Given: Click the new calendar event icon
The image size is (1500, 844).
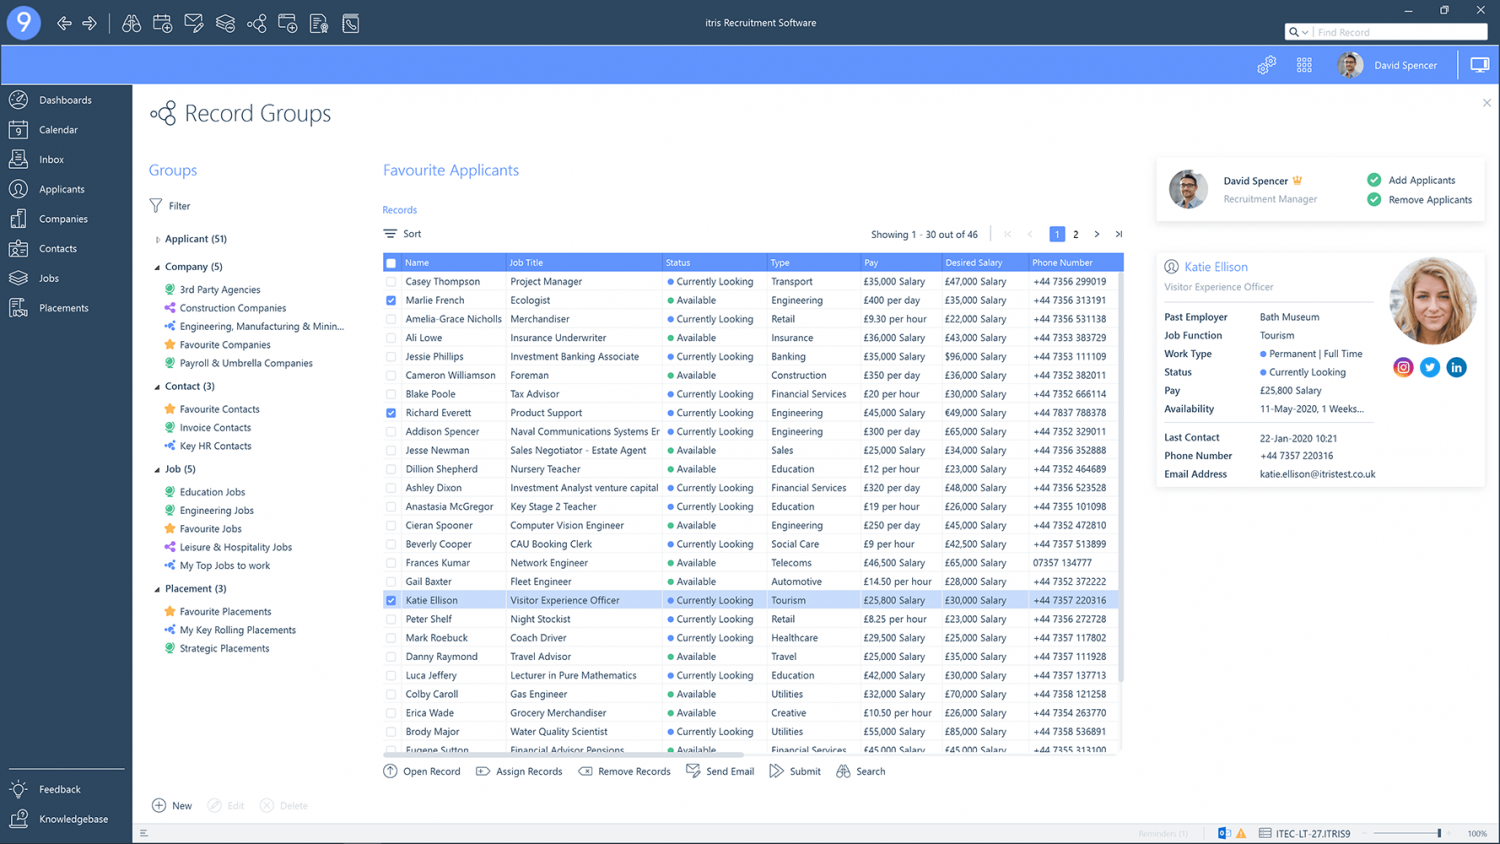Looking at the screenshot, I should click(162, 23).
